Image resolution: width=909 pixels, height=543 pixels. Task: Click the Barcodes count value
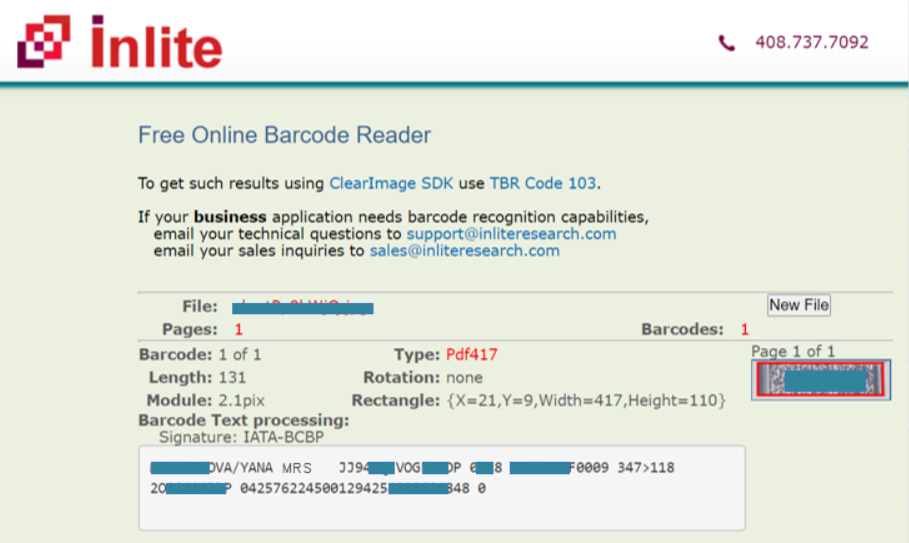744,330
